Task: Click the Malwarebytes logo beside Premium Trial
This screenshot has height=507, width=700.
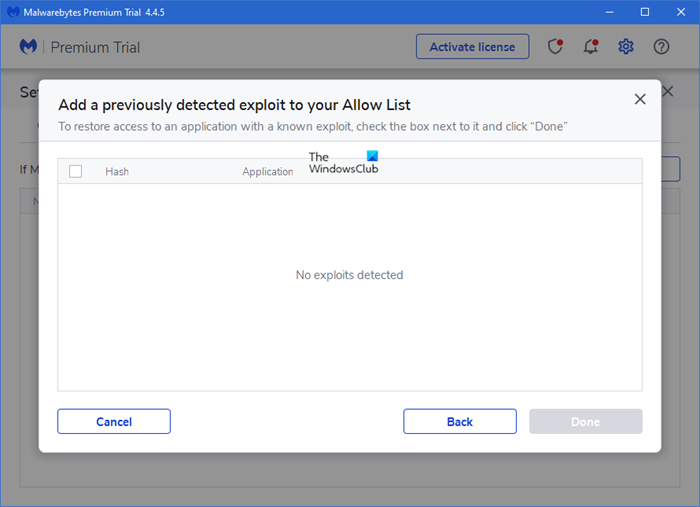Action: [30, 47]
